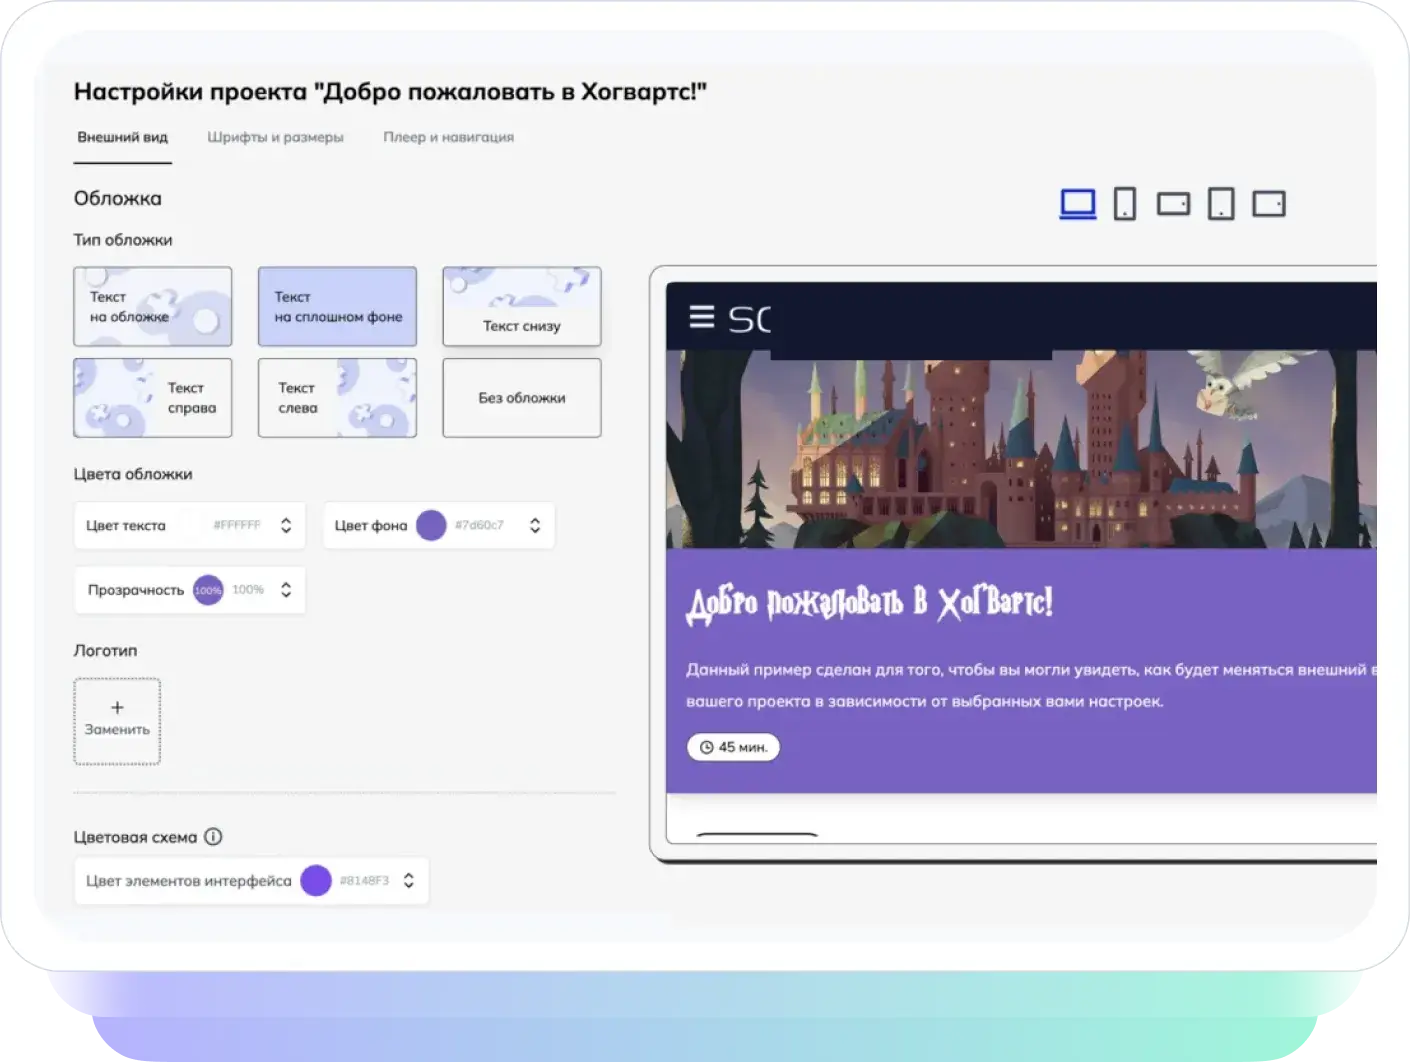Click the #FFFFFF text color value
Screen dimensions: 1410x1062
click(x=237, y=525)
